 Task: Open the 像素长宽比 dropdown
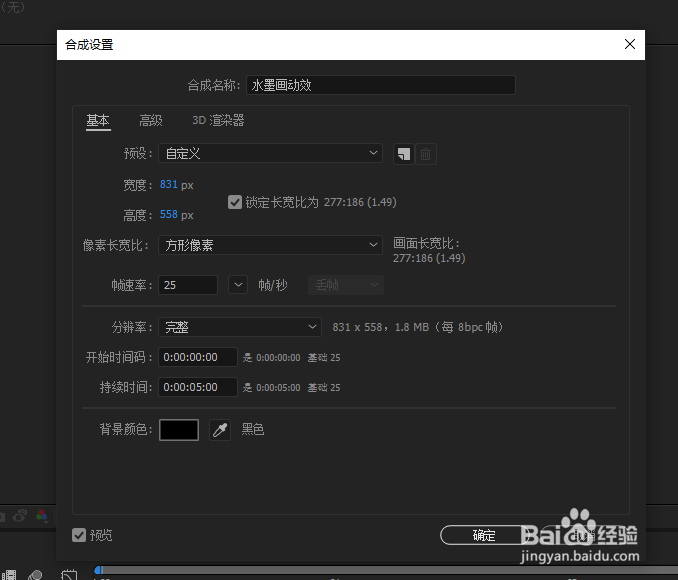tap(270, 245)
